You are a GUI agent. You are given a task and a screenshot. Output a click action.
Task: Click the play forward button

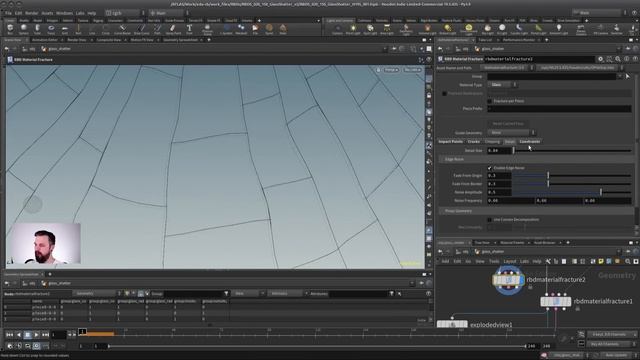36,335
